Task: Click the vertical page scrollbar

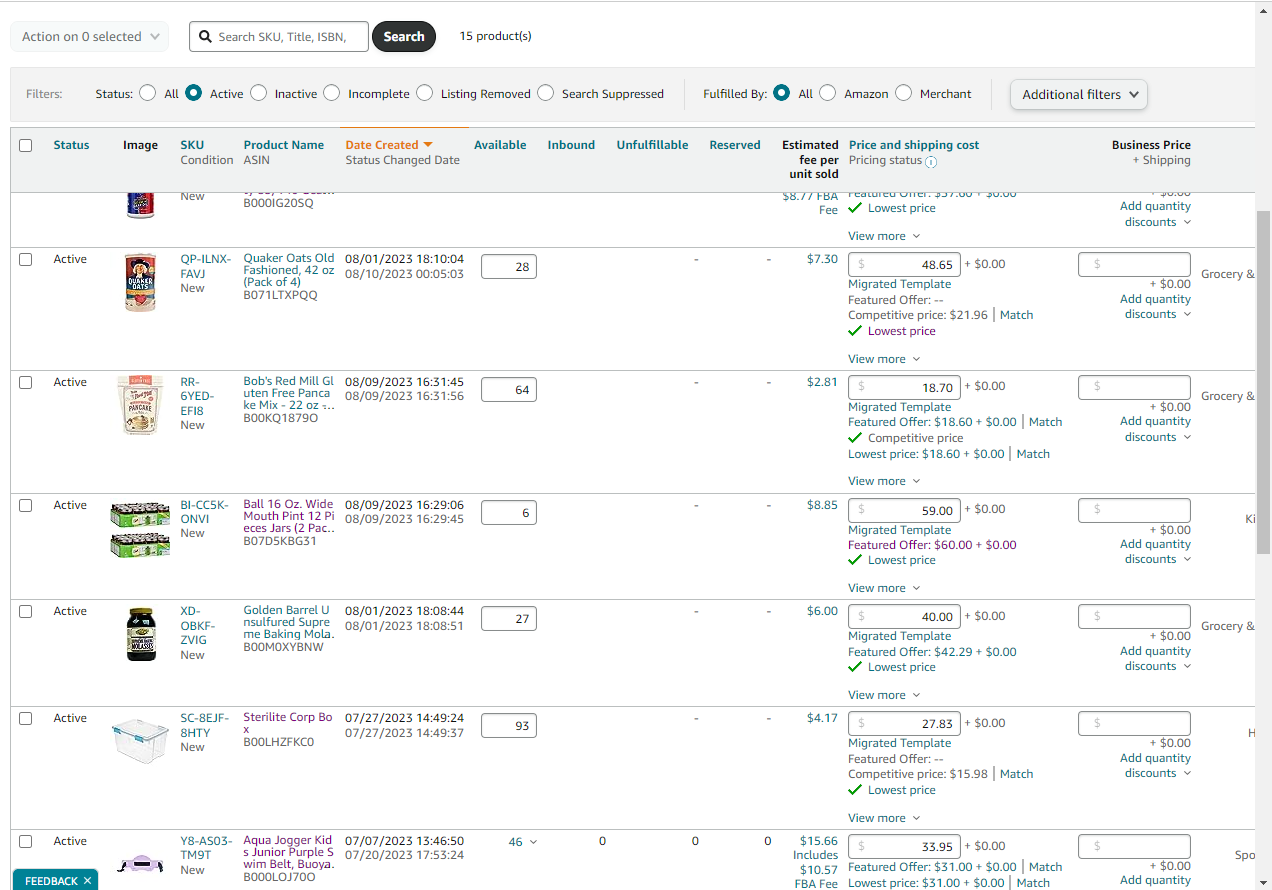Action: point(1263,381)
